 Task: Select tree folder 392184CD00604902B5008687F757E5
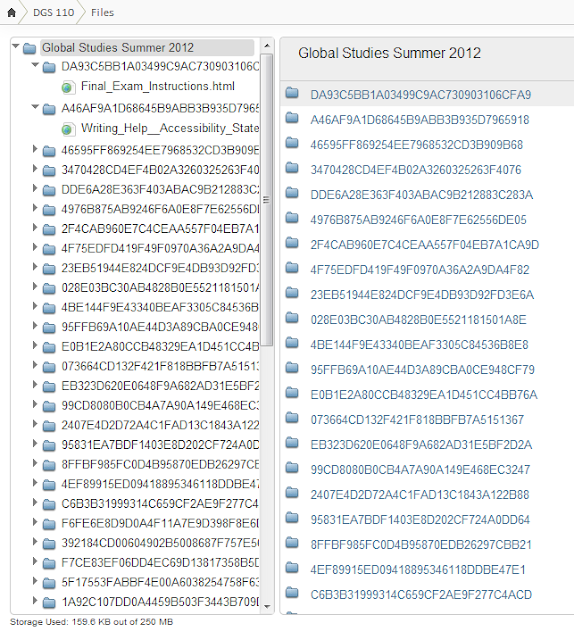tap(160, 543)
